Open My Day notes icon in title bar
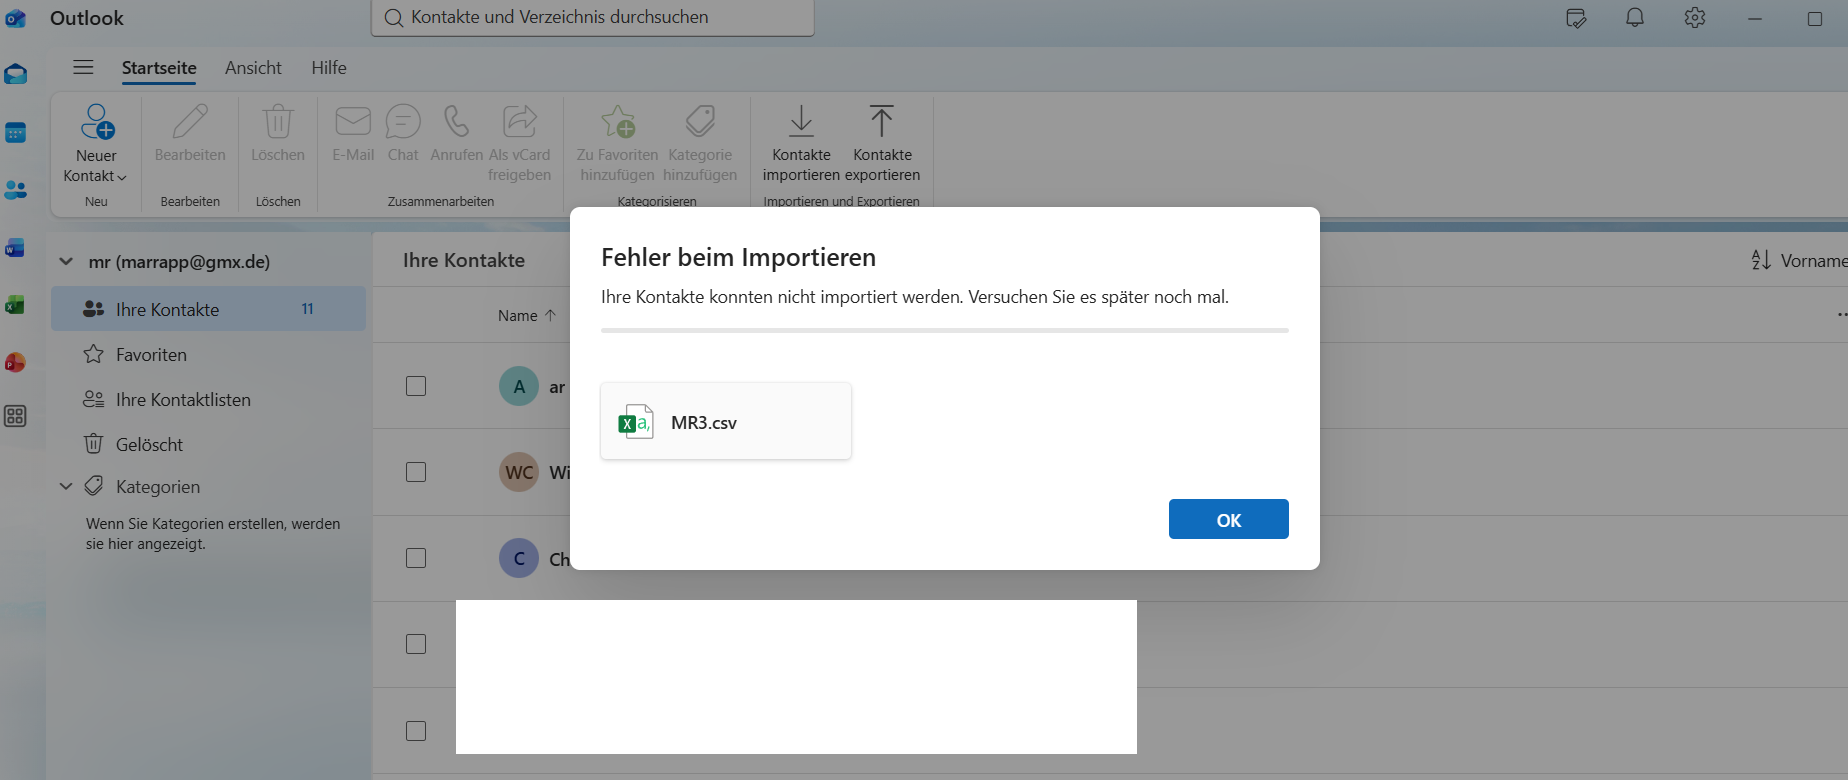 pyautogui.click(x=1576, y=18)
